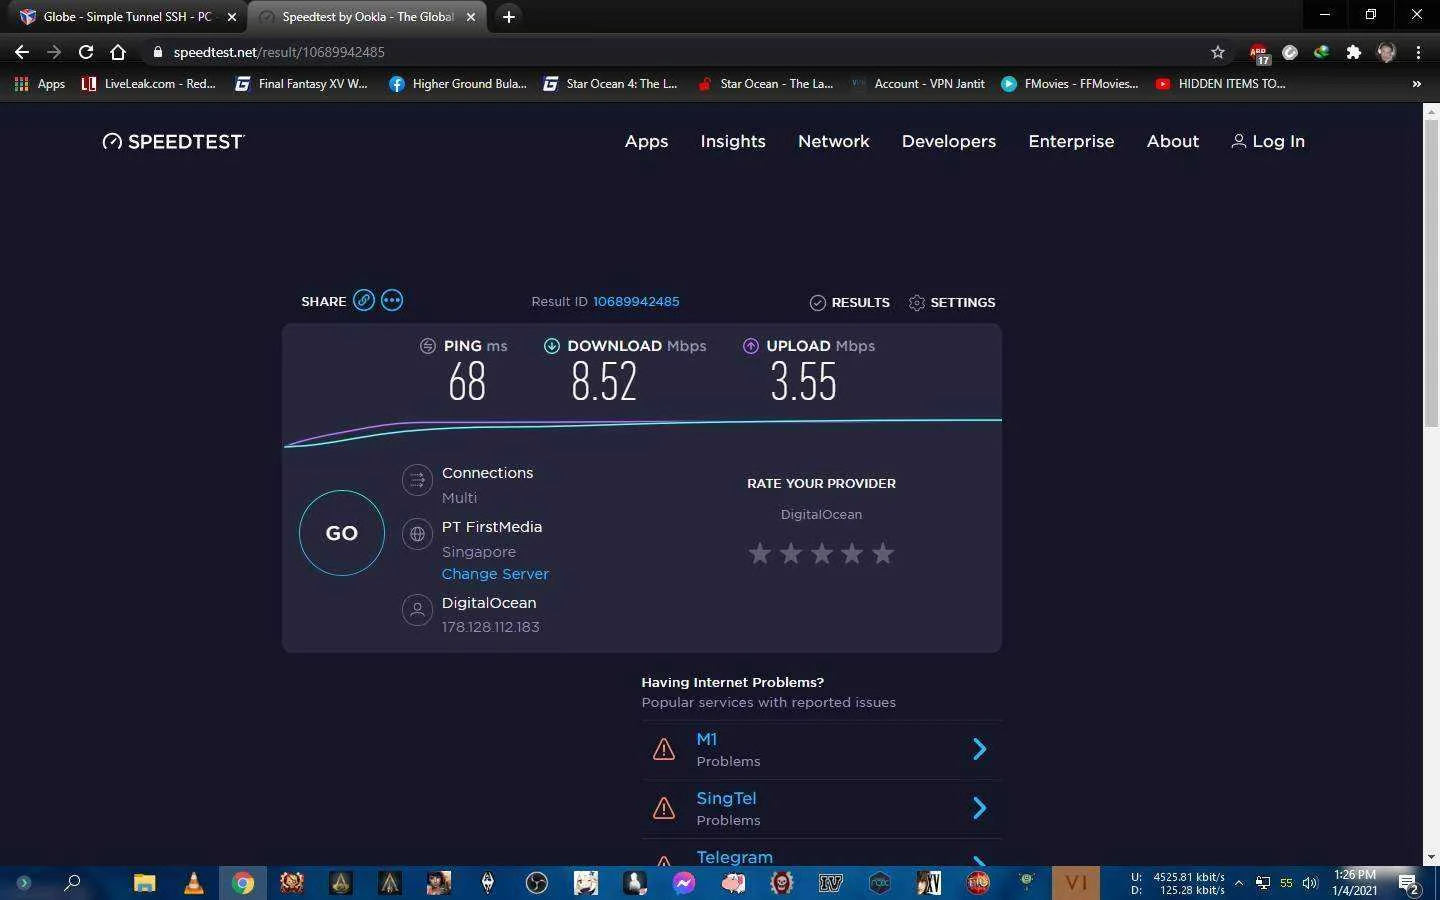Open the Apps menu in Speedtest header
This screenshot has width=1440, height=900.
coord(646,141)
